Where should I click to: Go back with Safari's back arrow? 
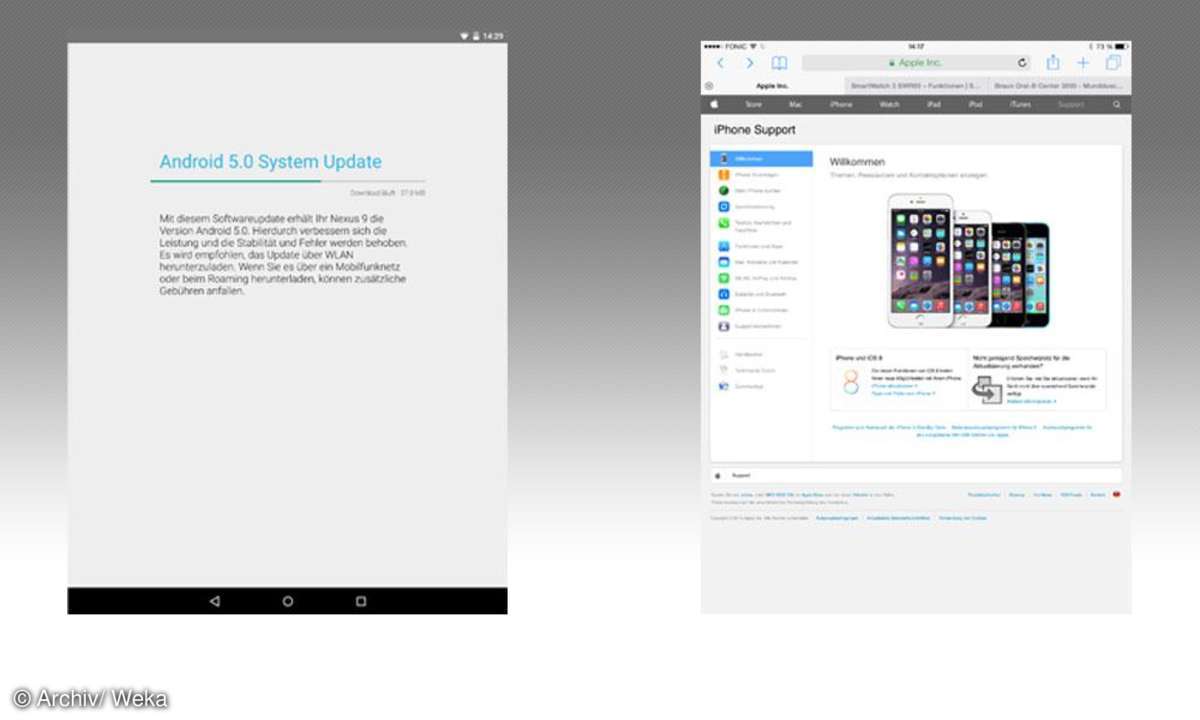click(720, 63)
